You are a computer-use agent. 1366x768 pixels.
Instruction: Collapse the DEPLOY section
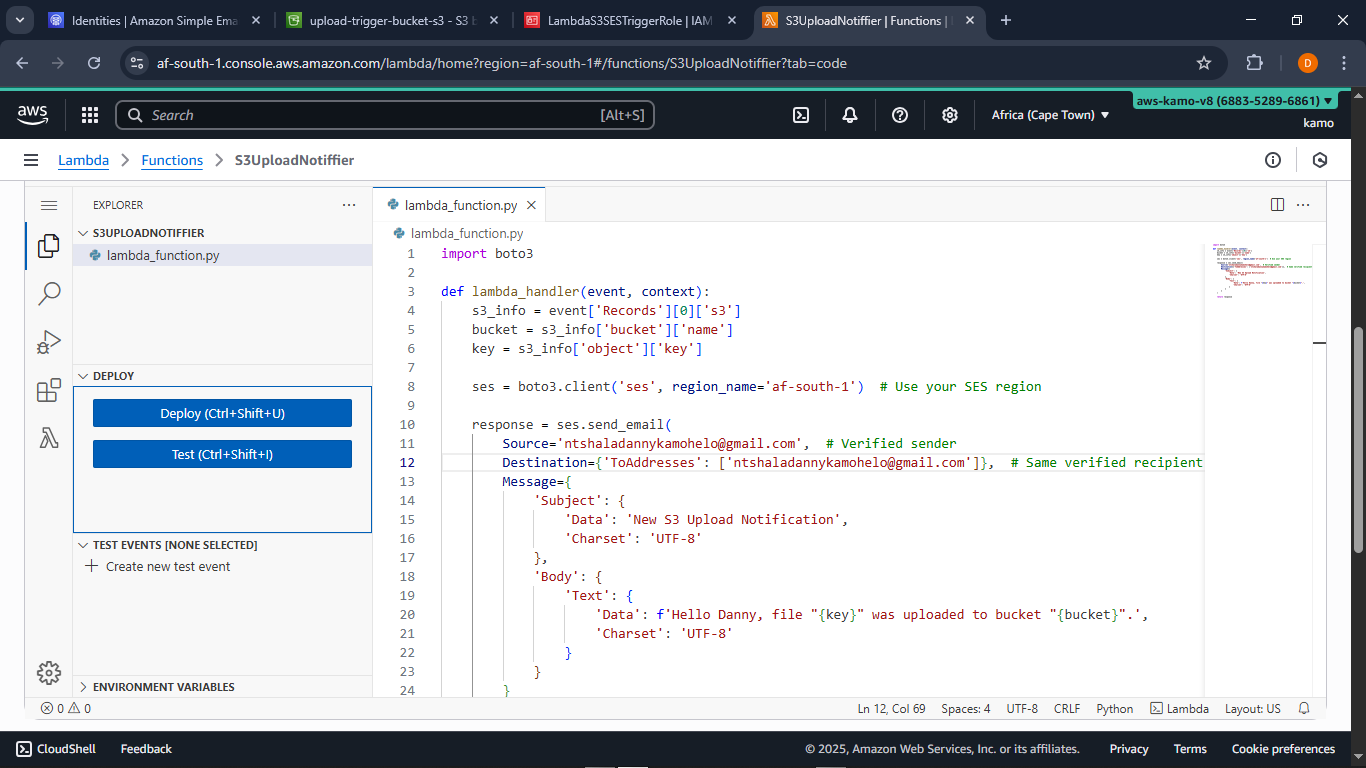[83, 376]
